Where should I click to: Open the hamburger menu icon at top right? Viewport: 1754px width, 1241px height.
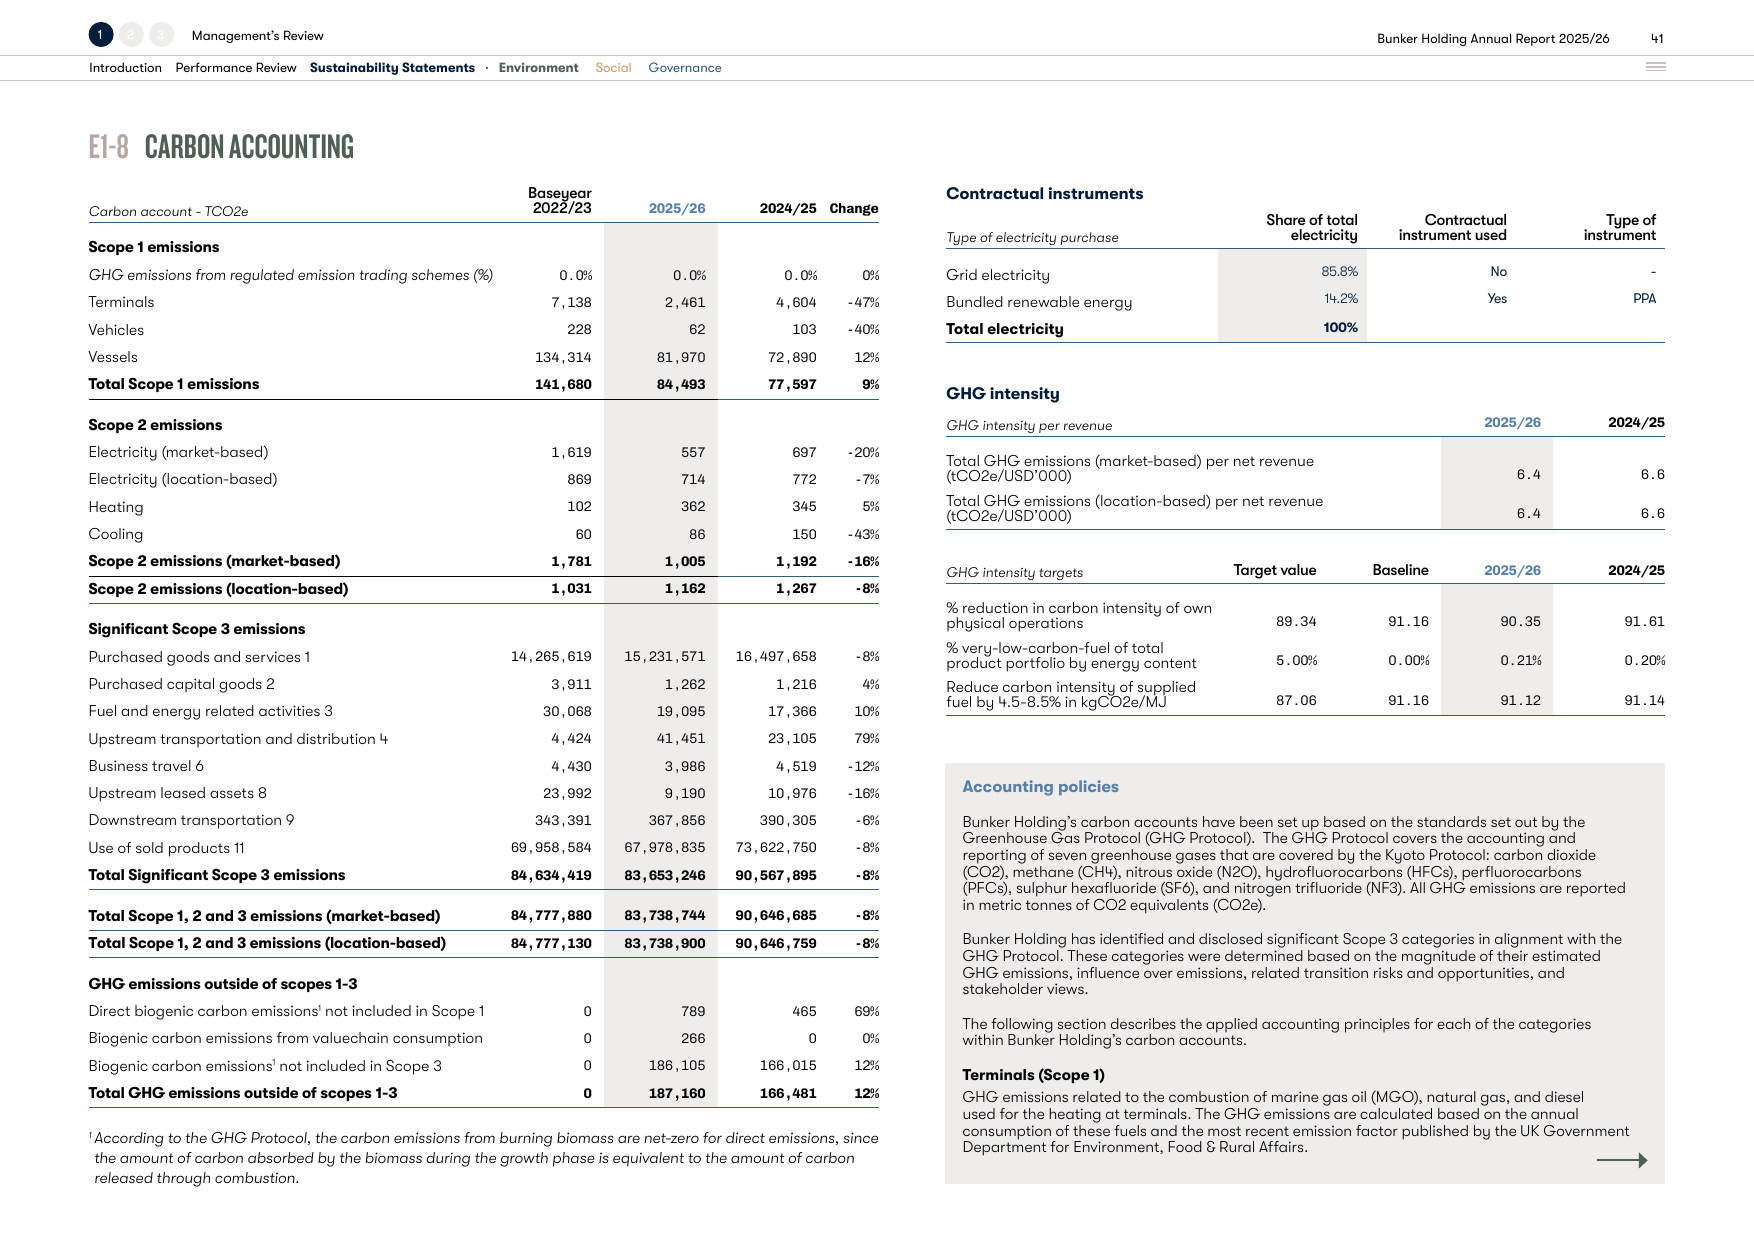point(1656,67)
